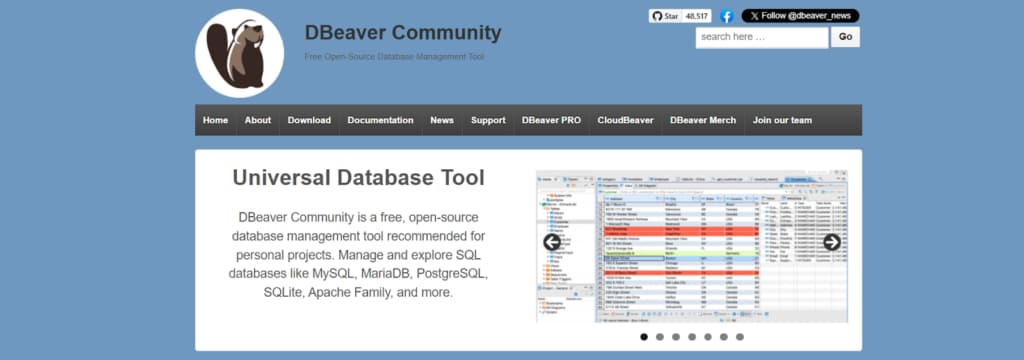
Task: Go to the Download page
Action: coord(309,120)
